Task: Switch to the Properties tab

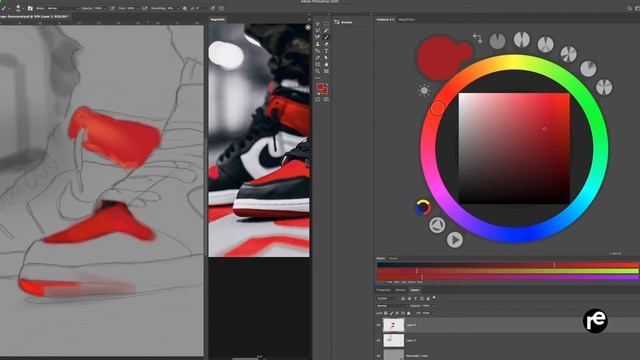Action: coord(383,290)
